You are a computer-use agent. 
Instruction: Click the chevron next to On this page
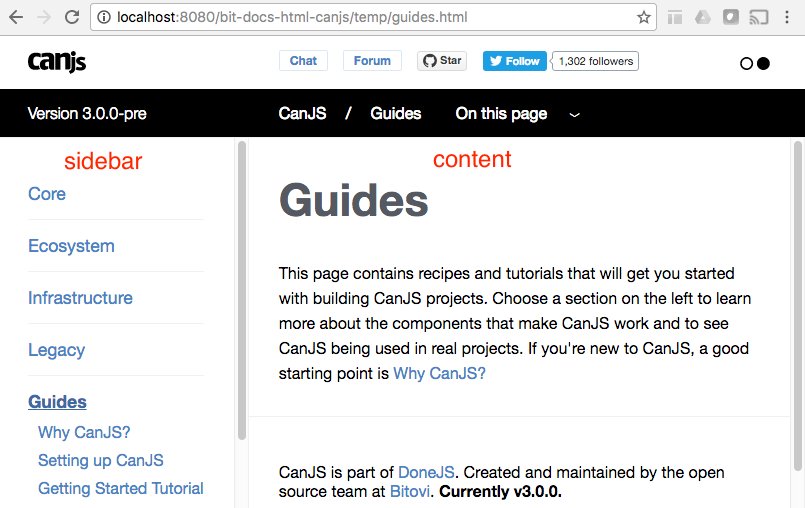(x=574, y=115)
